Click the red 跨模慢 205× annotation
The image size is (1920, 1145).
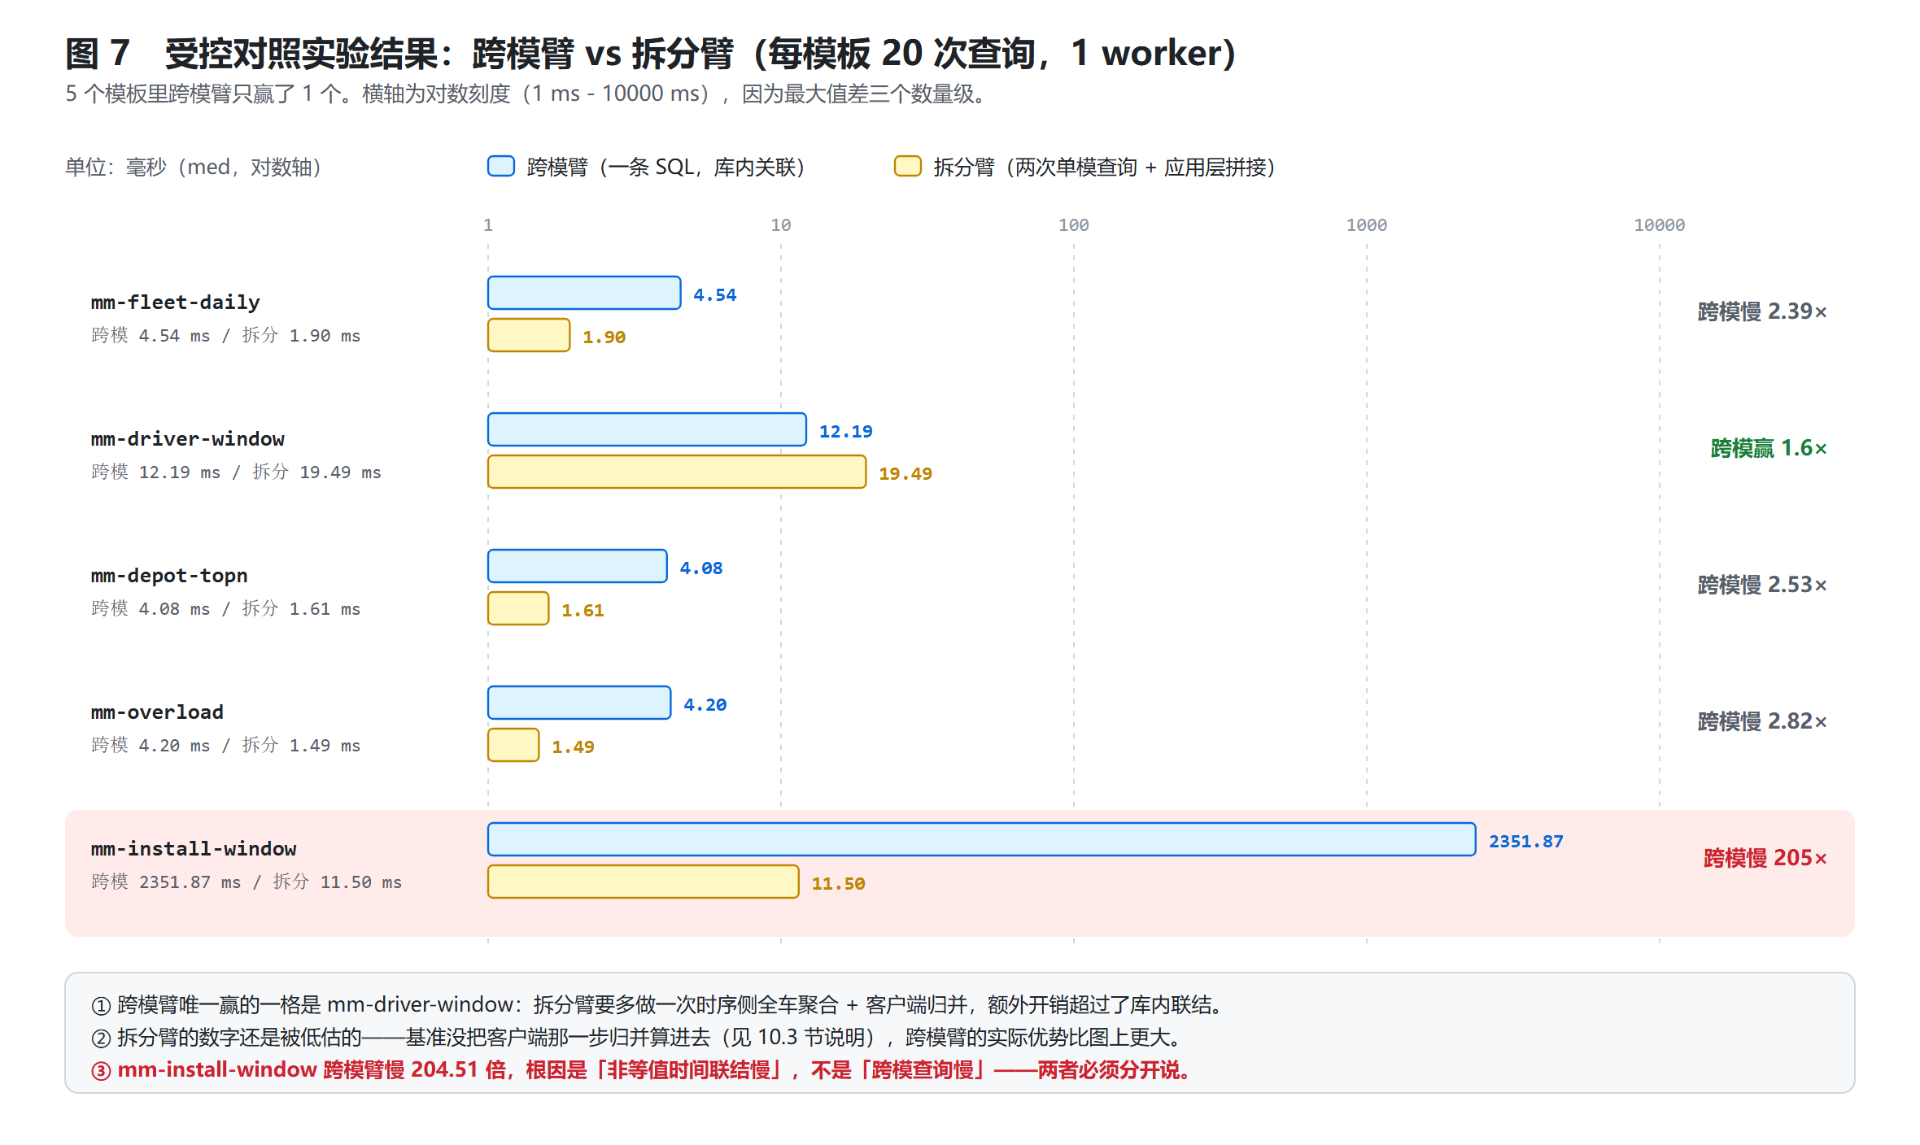click(1765, 858)
